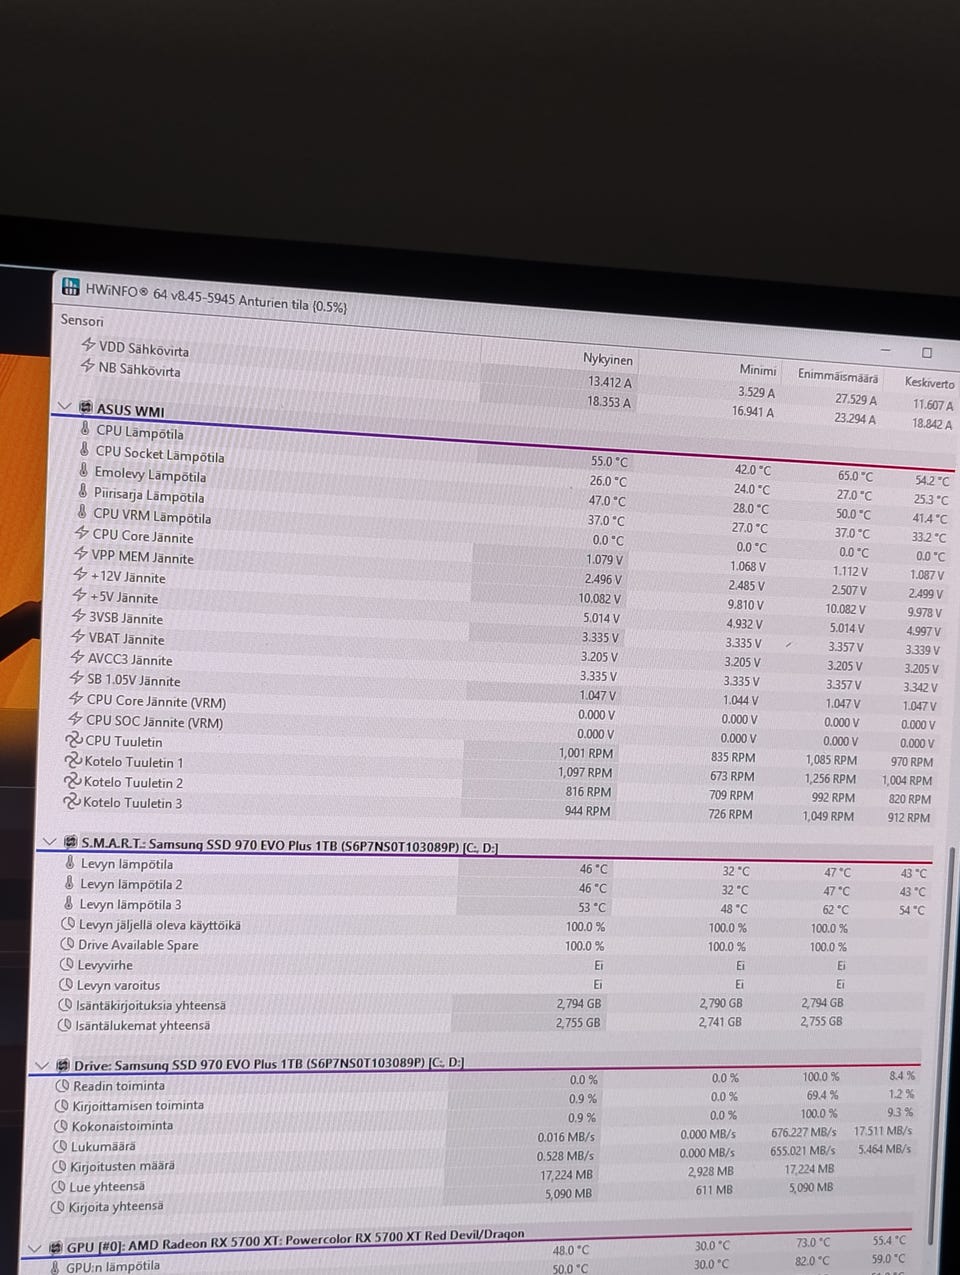Click the Minimi column header
This screenshot has height=1275, width=960.
pyautogui.click(x=757, y=369)
